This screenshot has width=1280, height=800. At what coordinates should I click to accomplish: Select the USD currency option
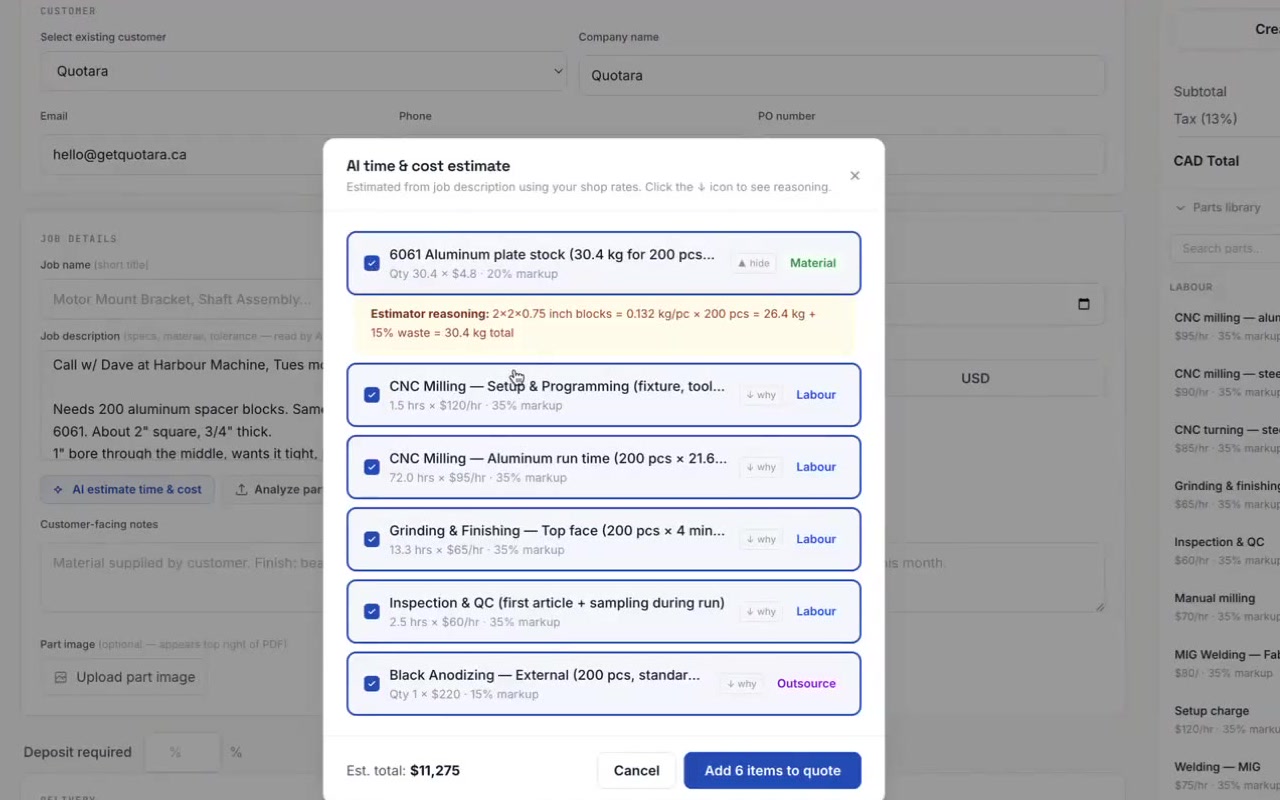[x=975, y=378]
